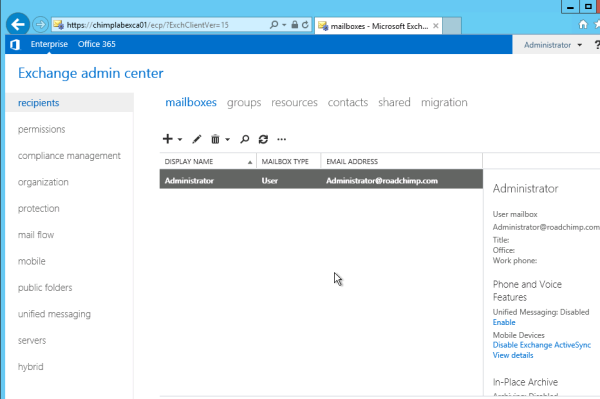Sort by EMAIL ADDRESS column header

402,161
